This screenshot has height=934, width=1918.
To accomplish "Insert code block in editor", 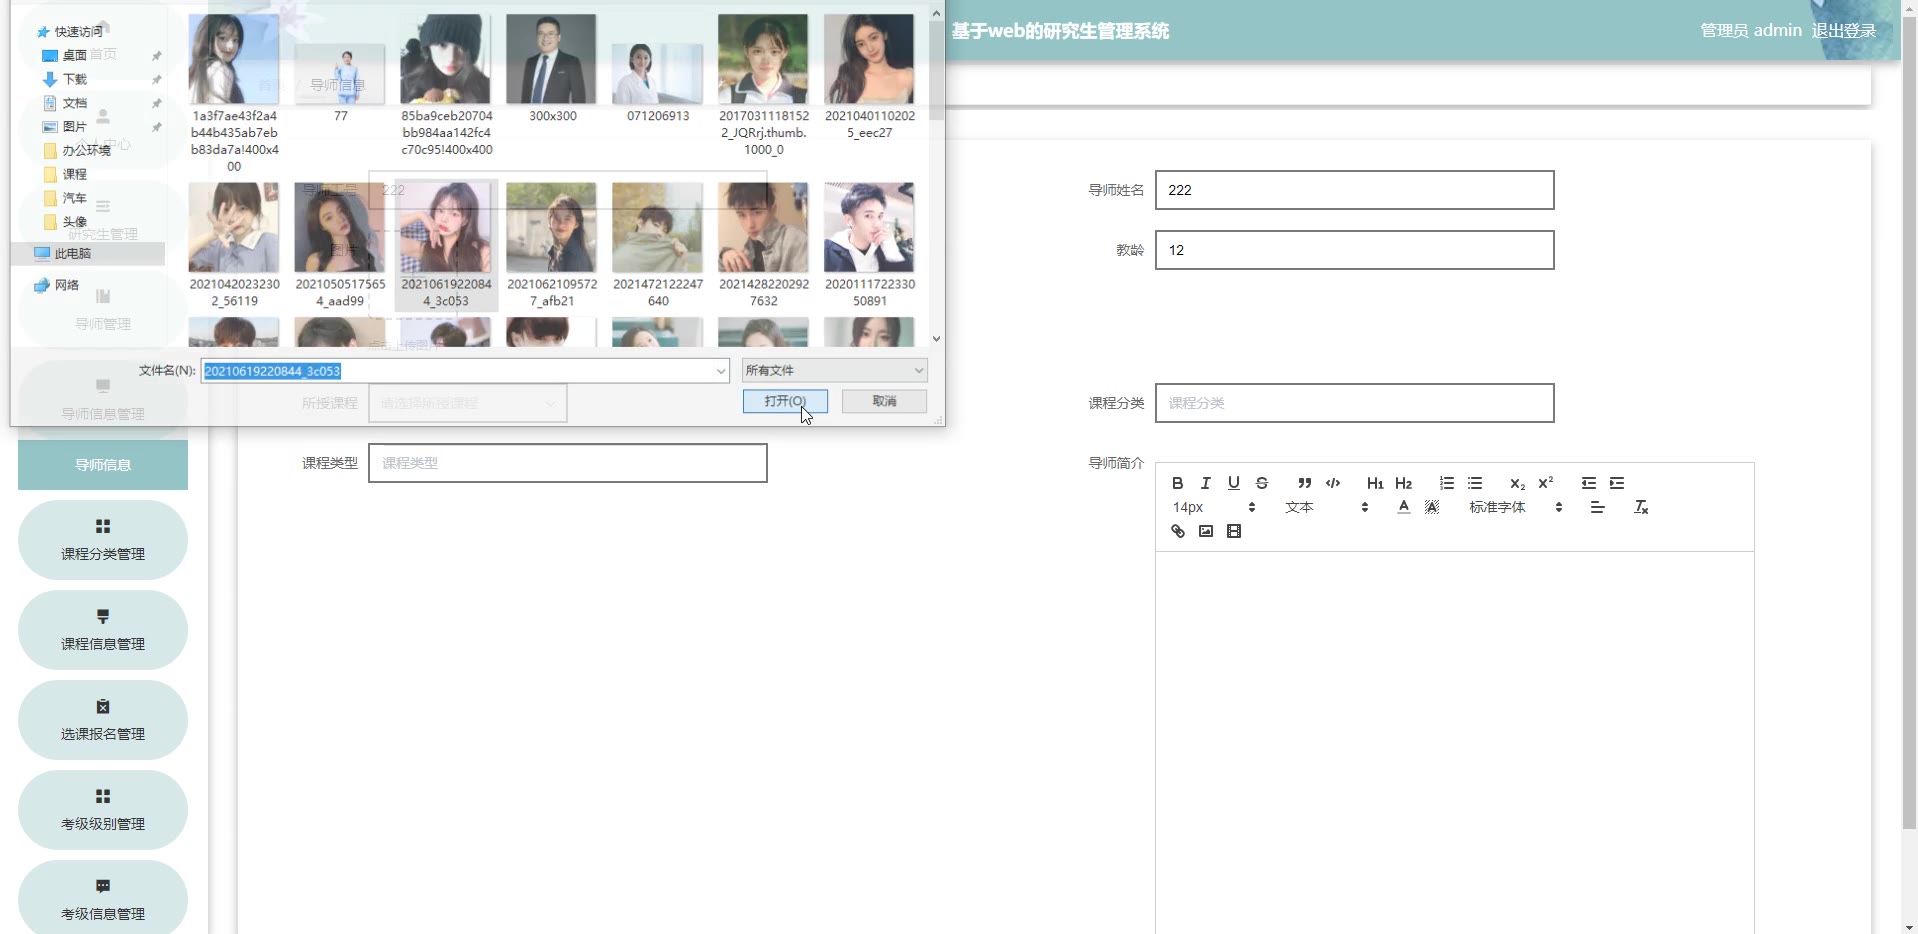I will click(x=1332, y=483).
